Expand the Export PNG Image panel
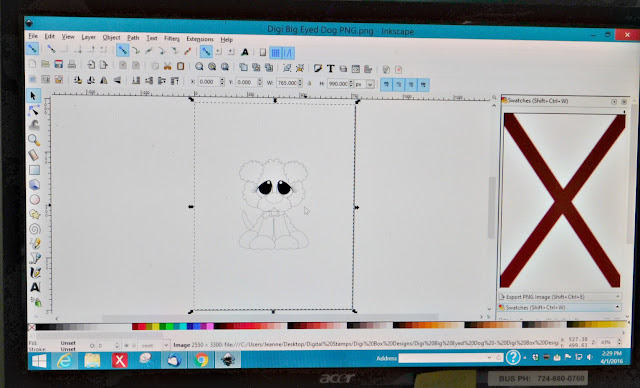 tap(560, 297)
